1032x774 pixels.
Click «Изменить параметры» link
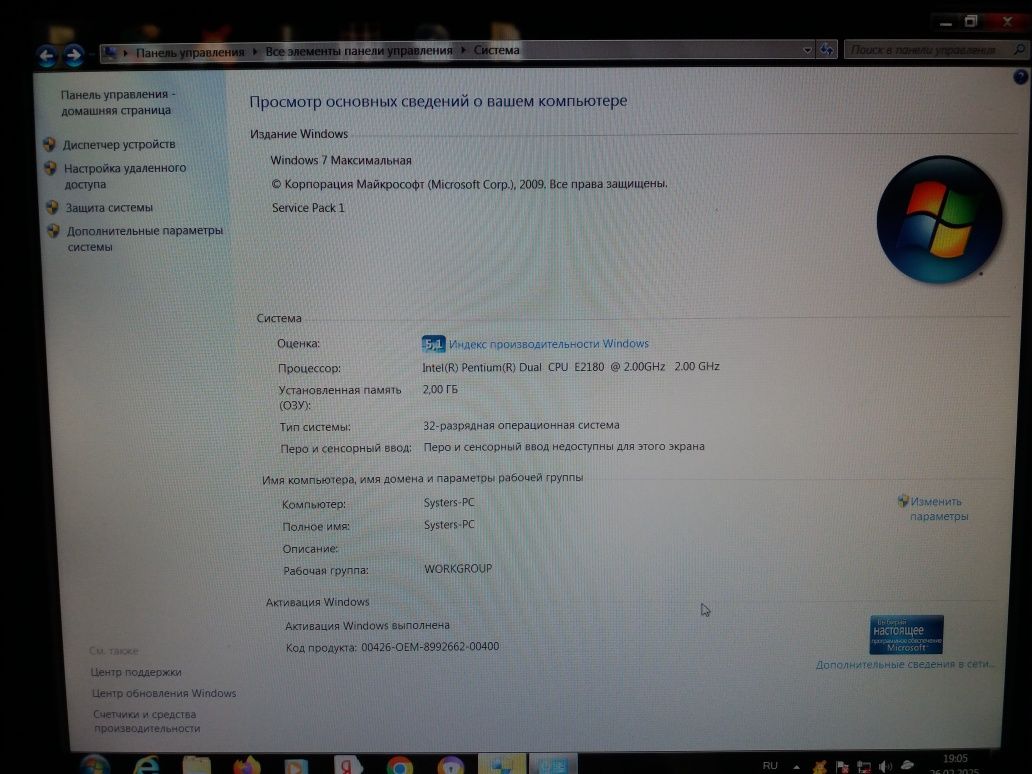click(x=938, y=509)
